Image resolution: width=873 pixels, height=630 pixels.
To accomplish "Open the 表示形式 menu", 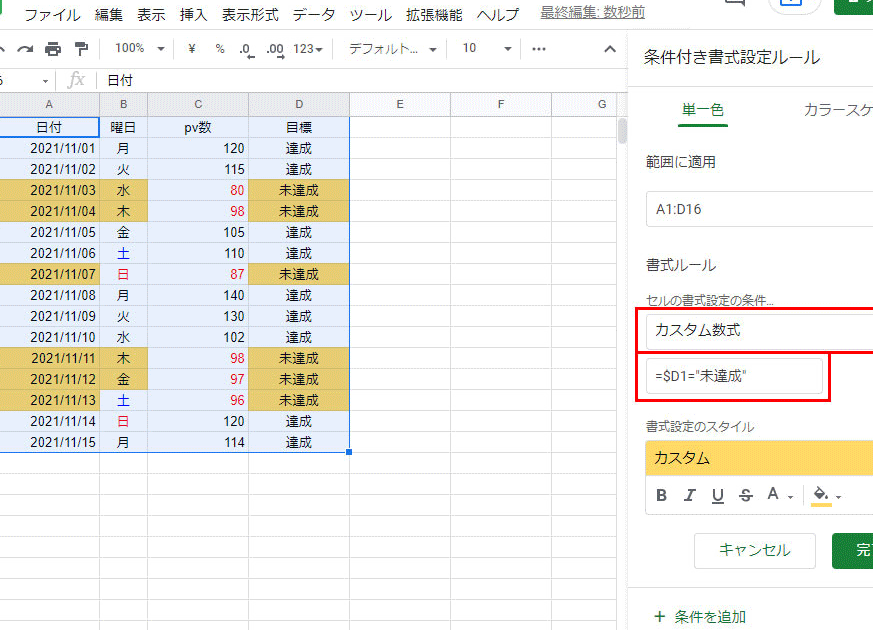I will pyautogui.click(x=250, y=15).
